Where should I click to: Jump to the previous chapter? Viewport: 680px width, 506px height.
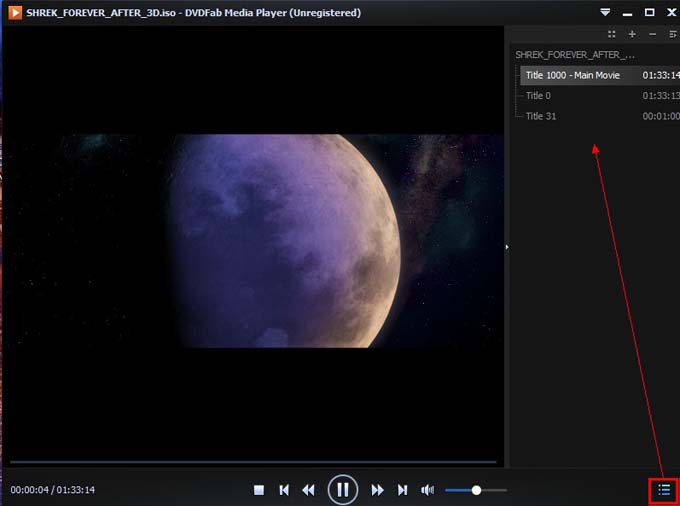[284, 490]
